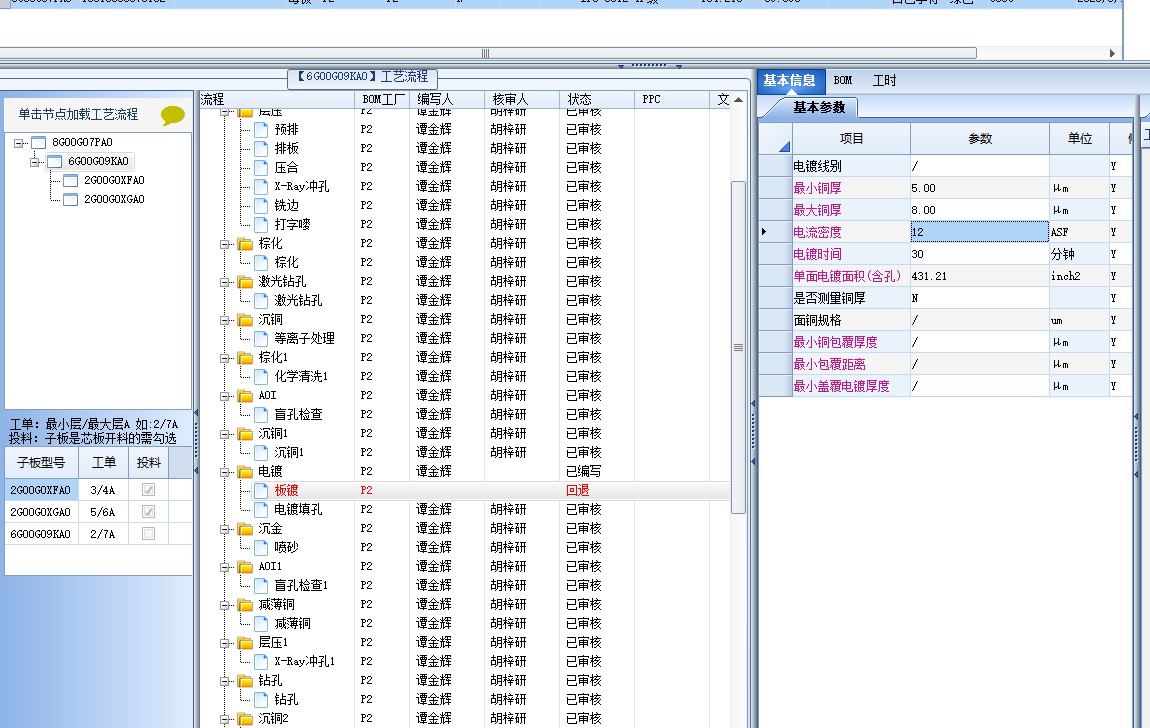Click the 2G00G0XGA0 tree node icon
The width and height of the screenshot is (1150, 728).
(70, 199)
